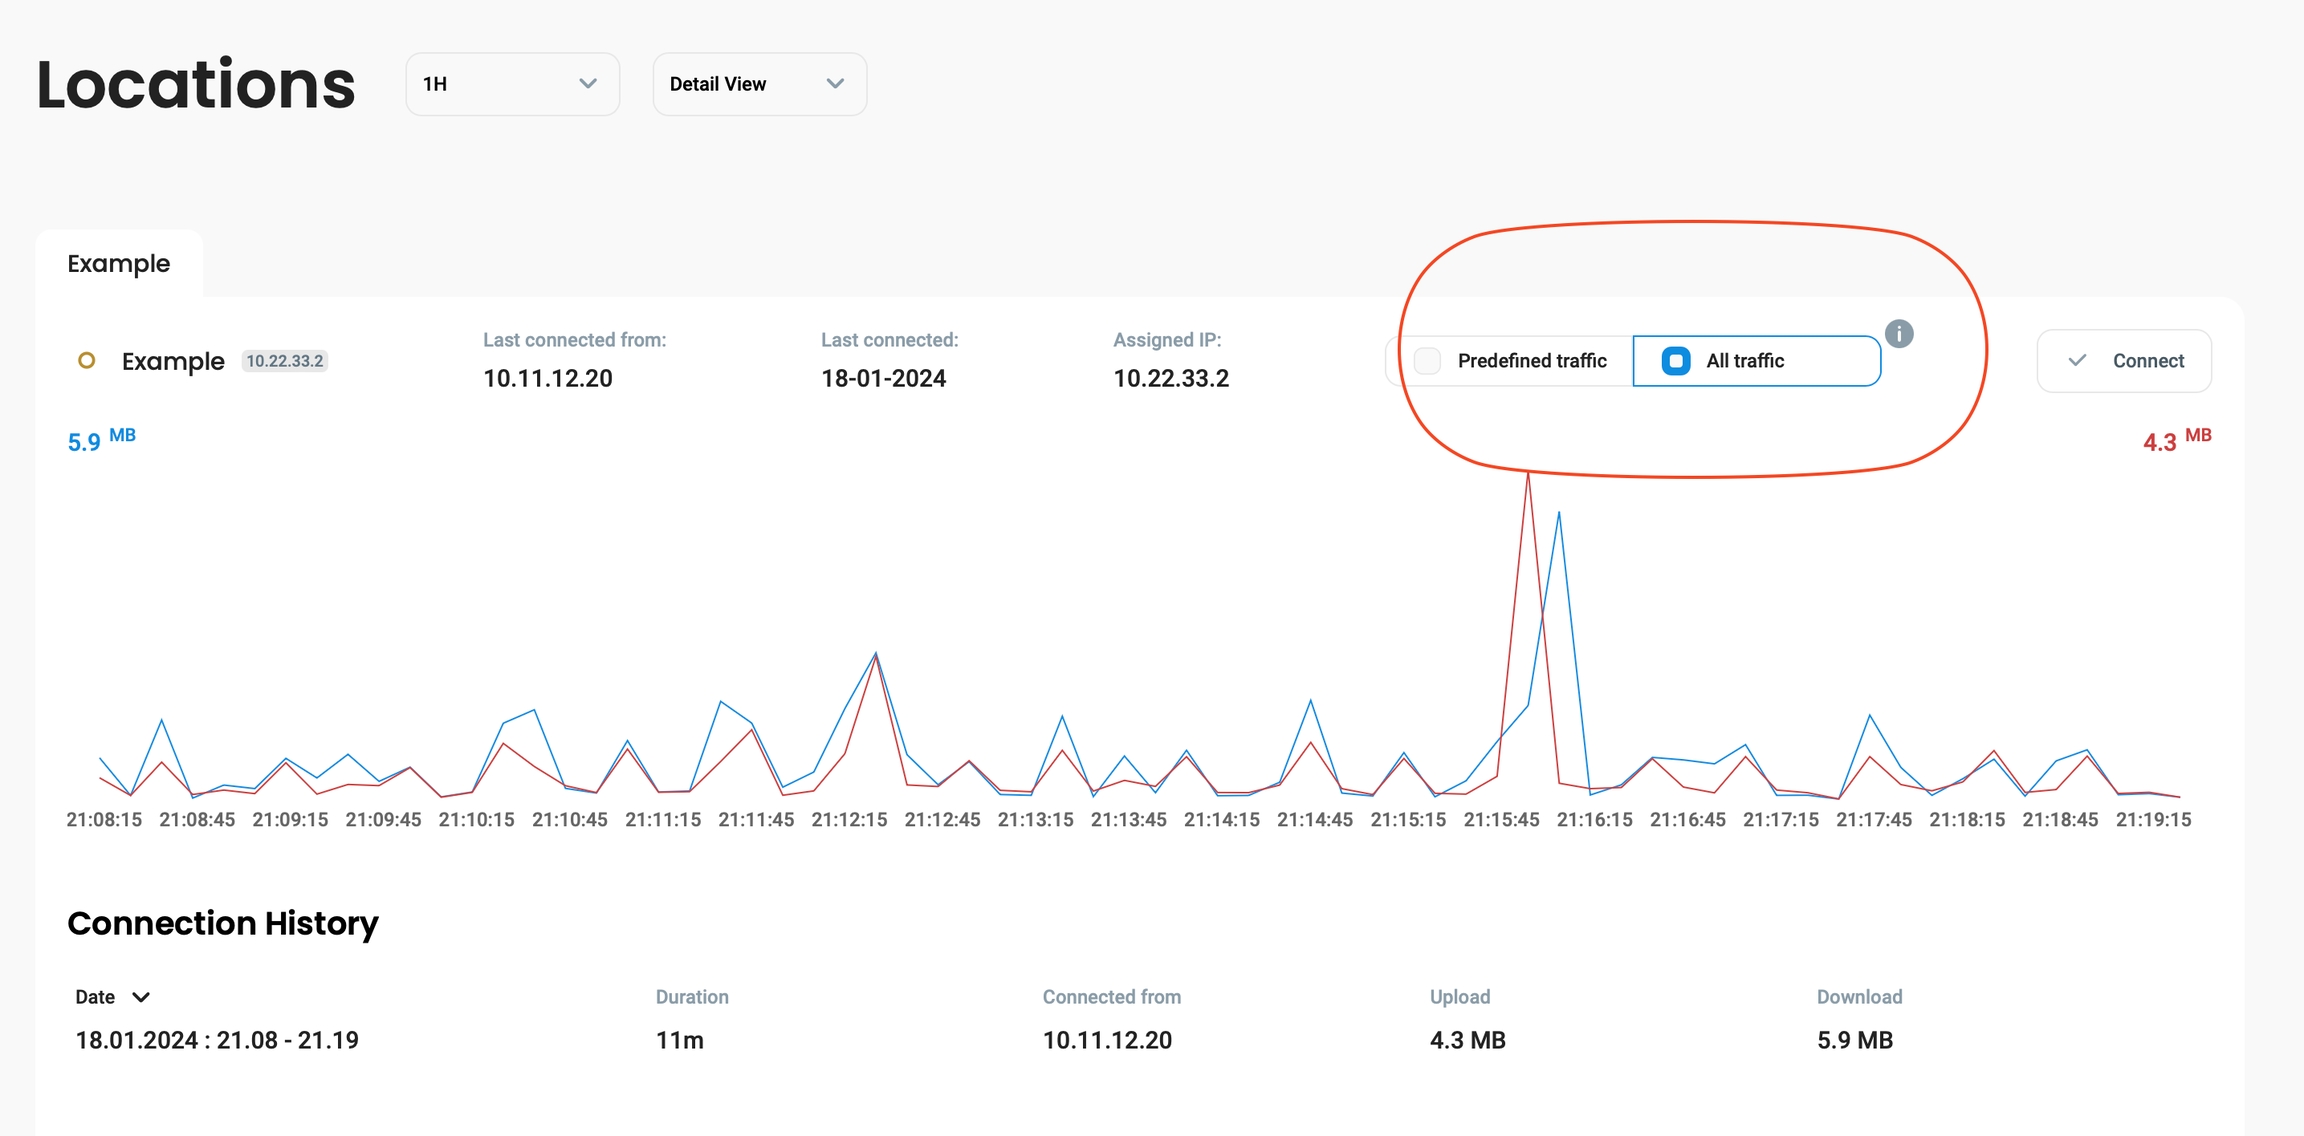Select the 18.01.2024 connection history row
This screenshot has height=1136, width=2304.
[x=217, y=1040]
